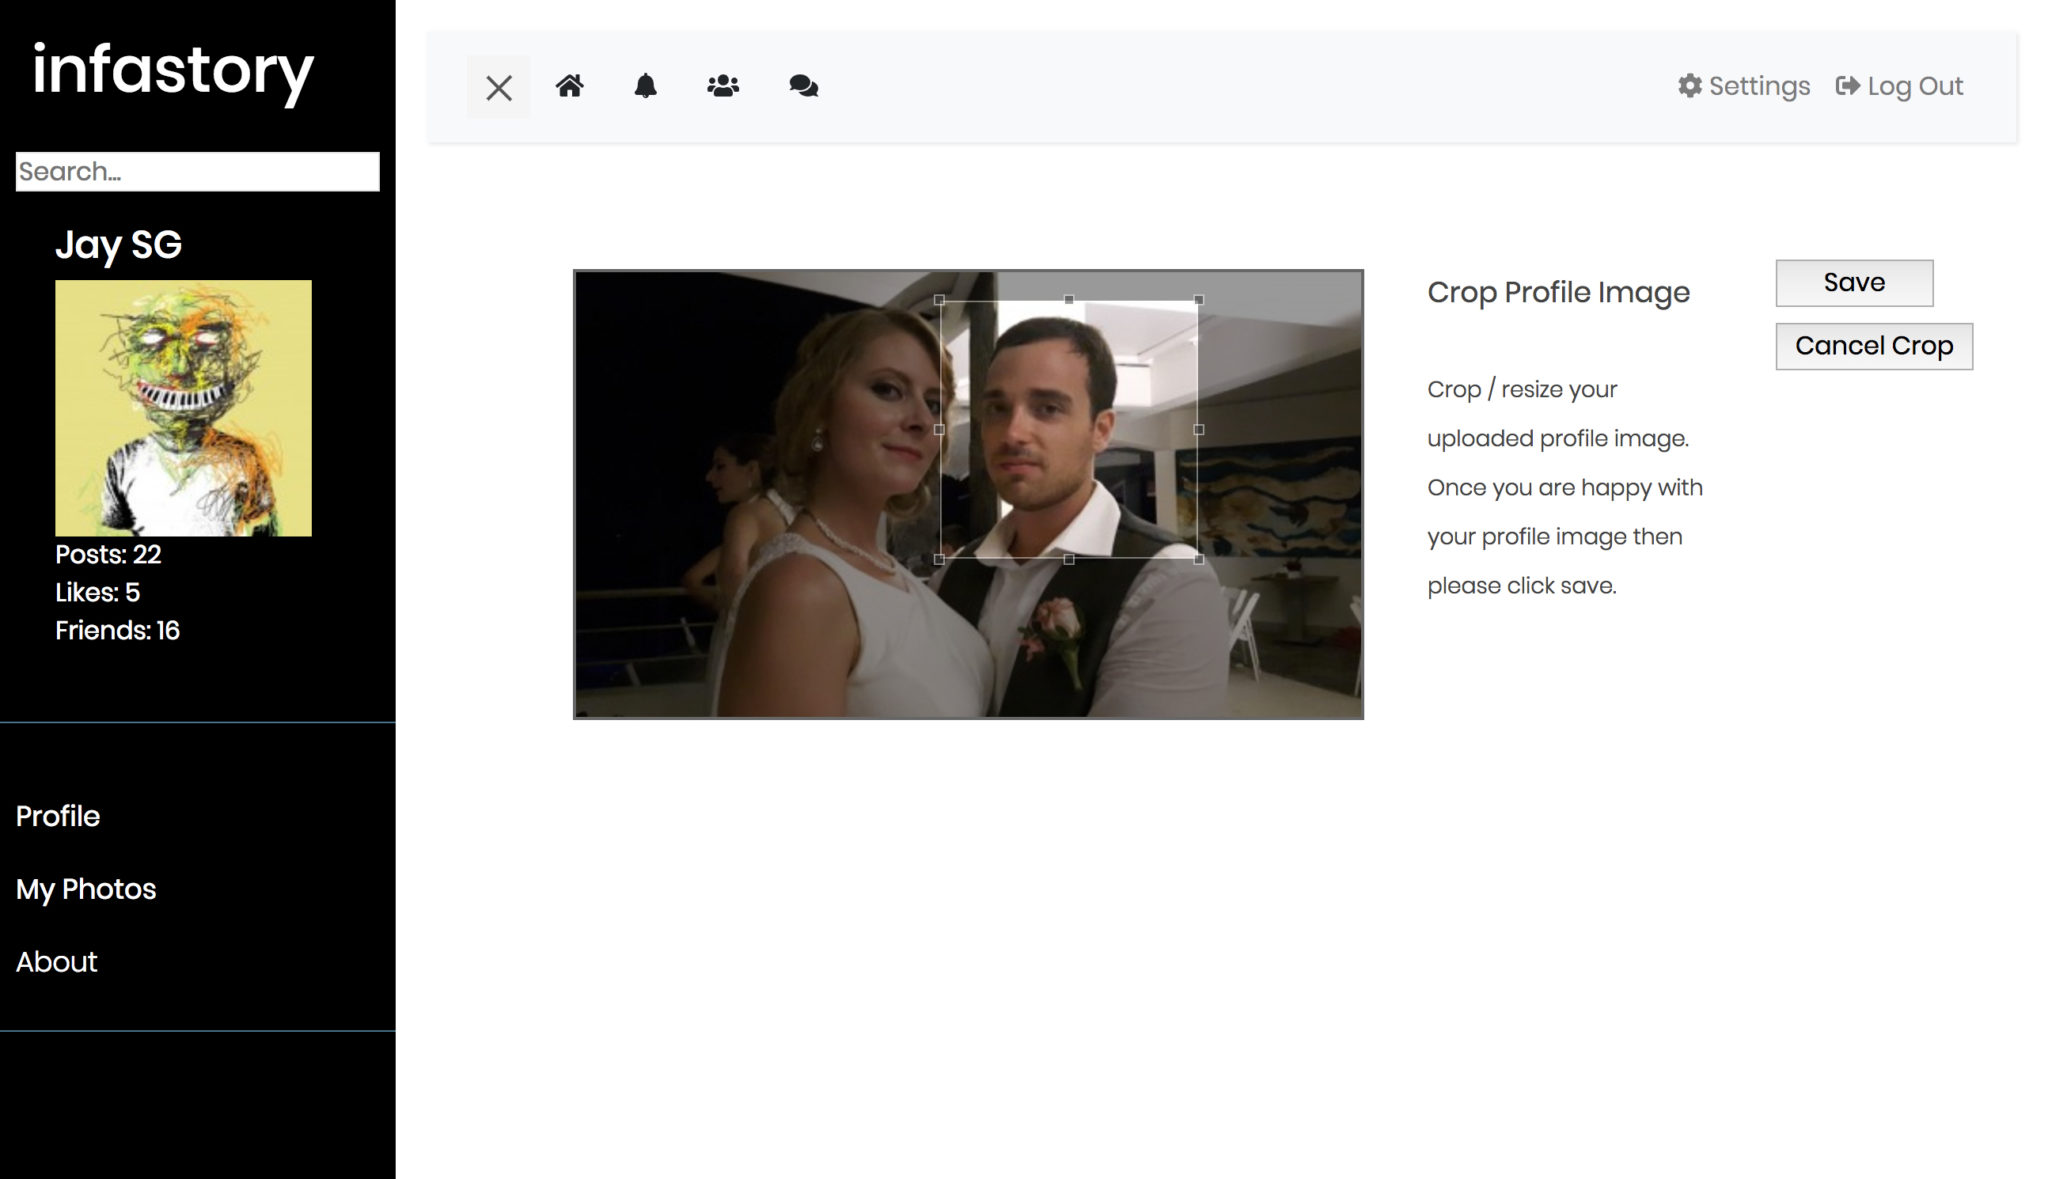The height and width of the screenshot is (1179, 2048).
Task: Click the Jay SG profile avatar
Action: pyautogui.click(x=183, y=408)
